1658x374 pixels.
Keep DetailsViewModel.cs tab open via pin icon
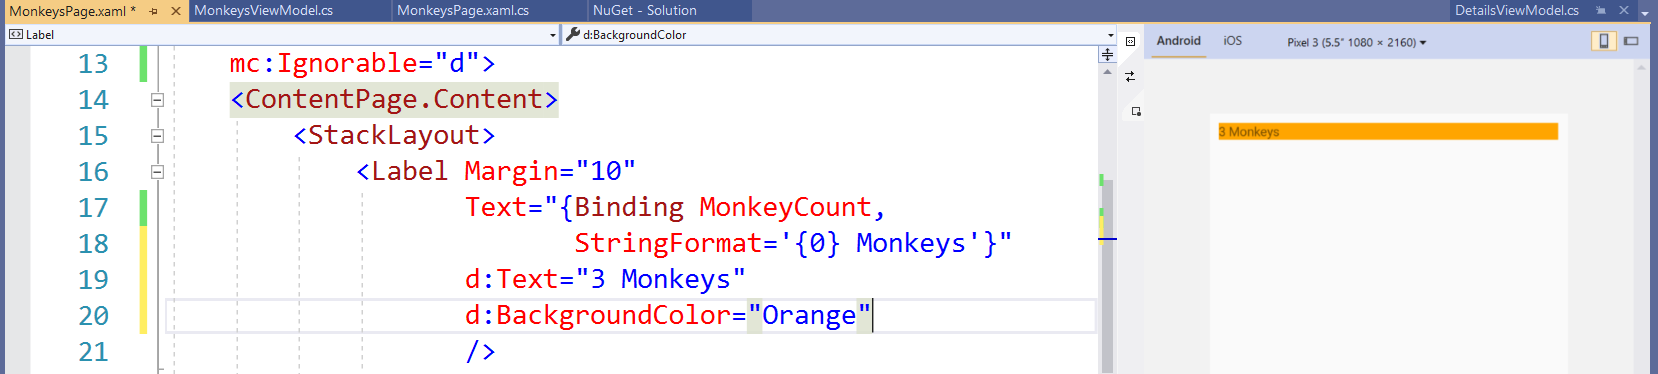(x=1601, y=10)
